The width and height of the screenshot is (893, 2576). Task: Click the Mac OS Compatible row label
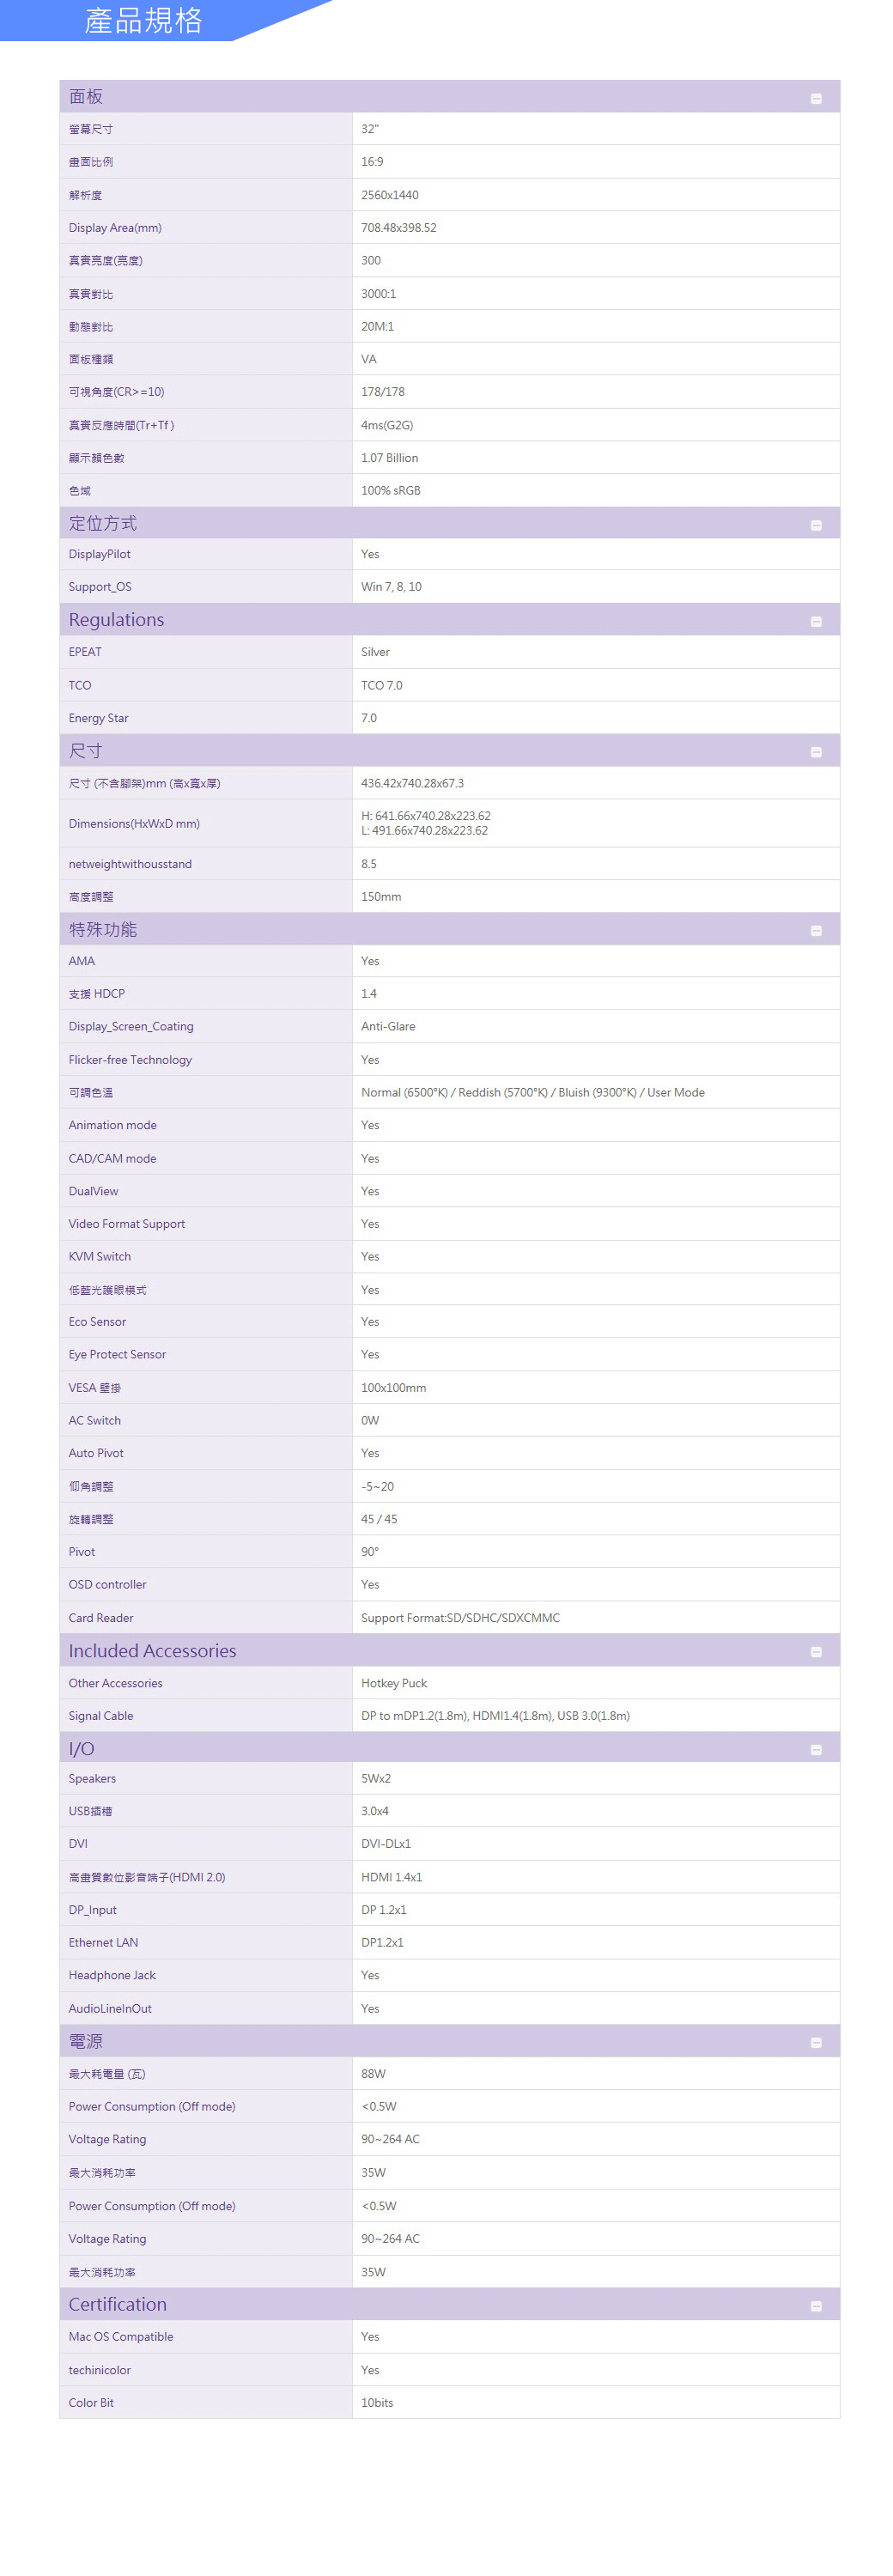pyautogui.click(x=120, y=2337)
